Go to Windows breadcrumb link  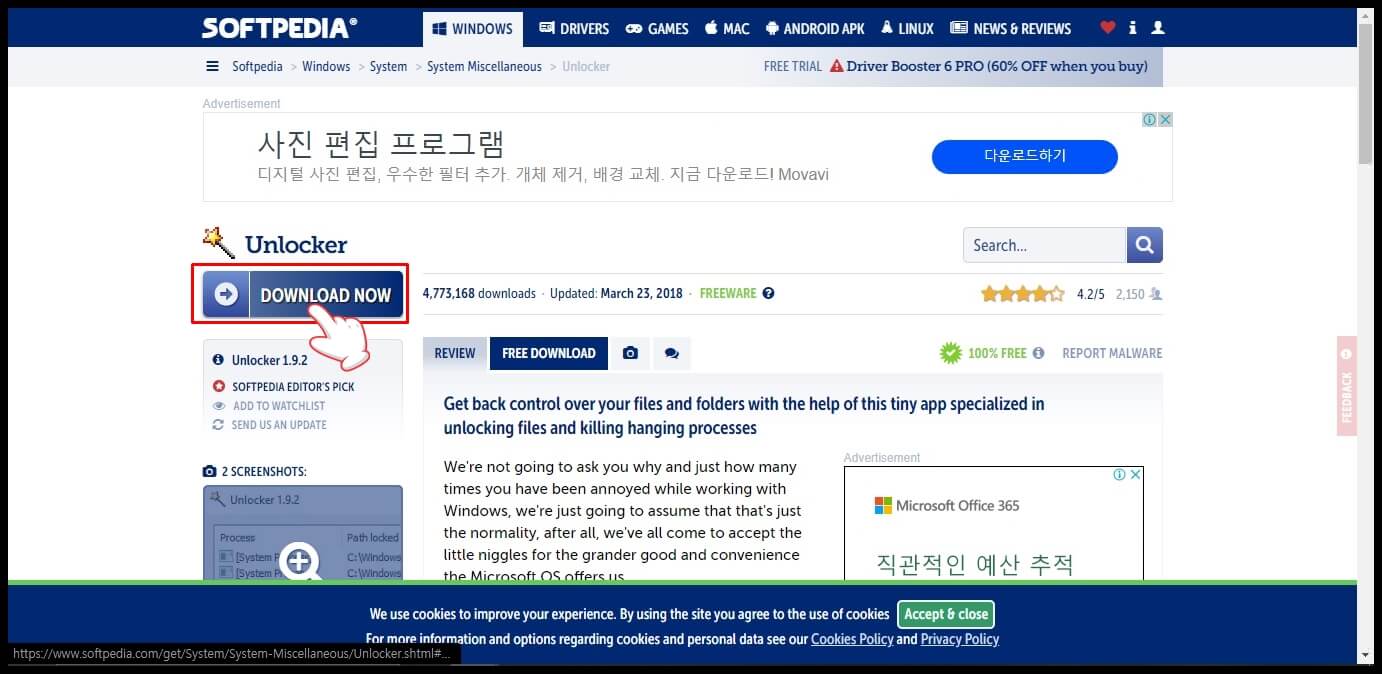pyautogui.click(x=326, y=66)
